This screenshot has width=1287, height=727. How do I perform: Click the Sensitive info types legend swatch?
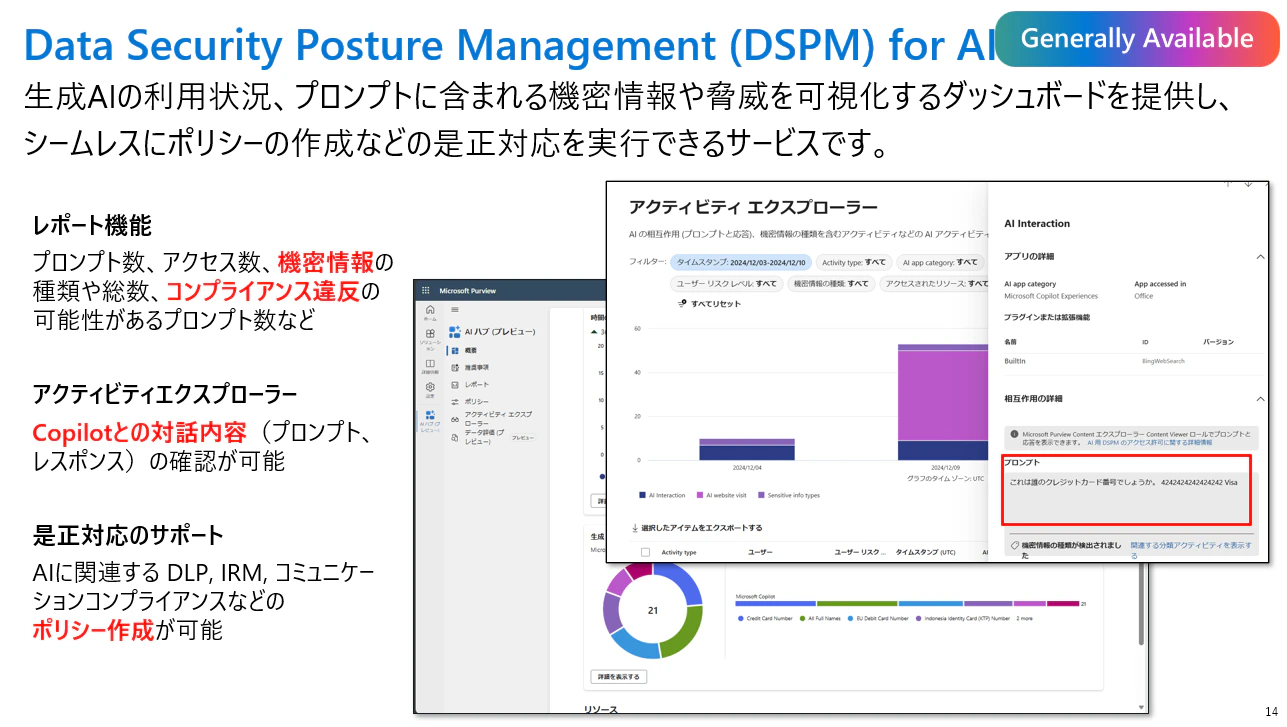point(761,495)
